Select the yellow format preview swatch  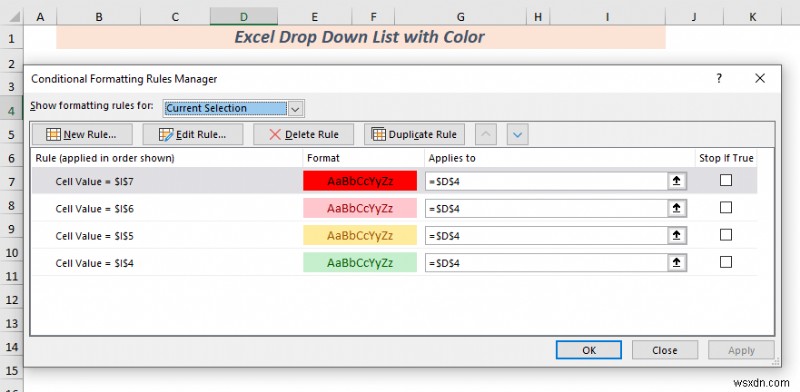(360, 235)
